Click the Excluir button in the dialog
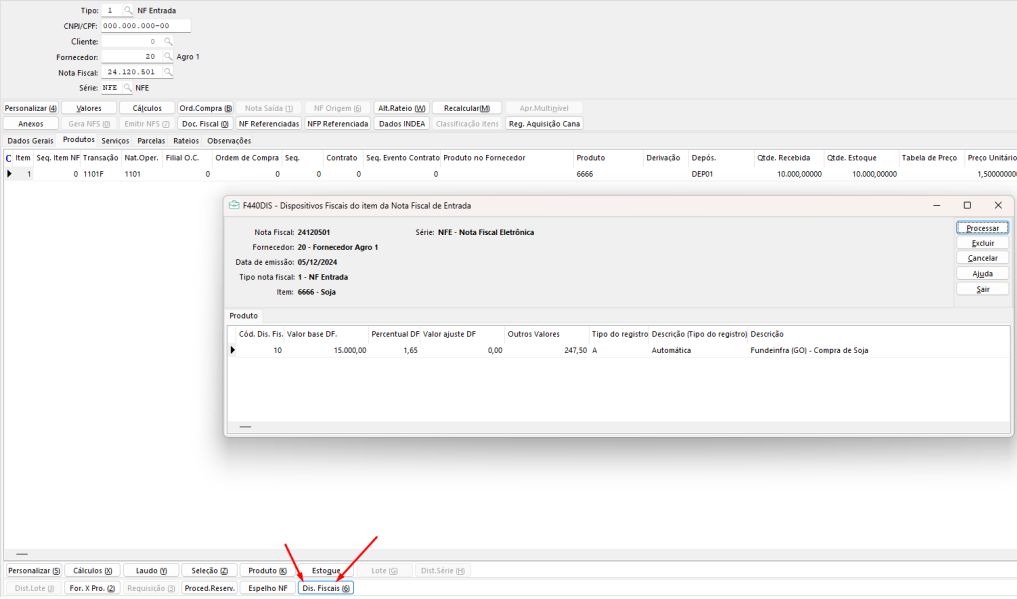This screenshot has width=1017, height=599. click(983, 243)
